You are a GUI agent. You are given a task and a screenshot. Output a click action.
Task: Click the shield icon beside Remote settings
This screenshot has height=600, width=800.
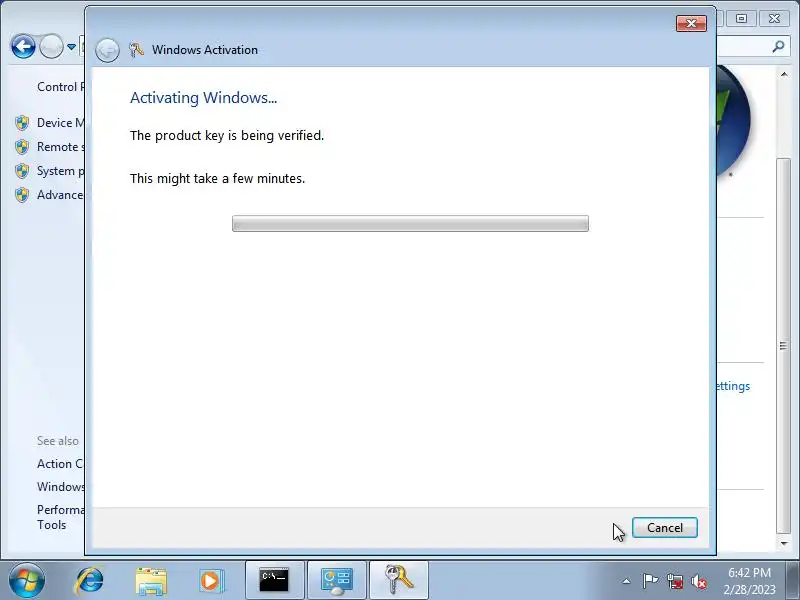[22, 147]
